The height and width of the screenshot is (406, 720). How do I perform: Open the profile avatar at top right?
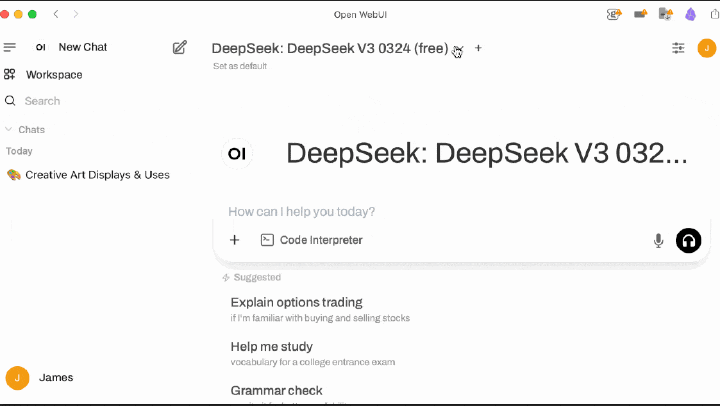(706, 47)
